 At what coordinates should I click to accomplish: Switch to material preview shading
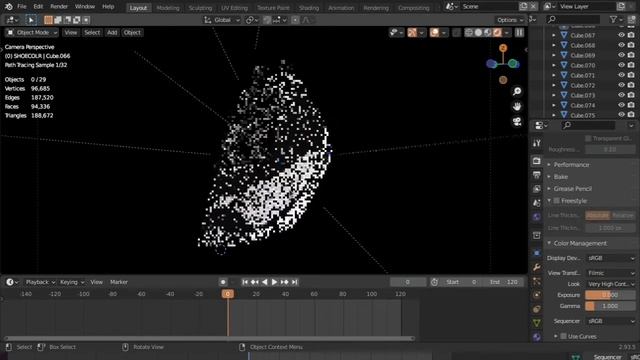pos(488,32)
